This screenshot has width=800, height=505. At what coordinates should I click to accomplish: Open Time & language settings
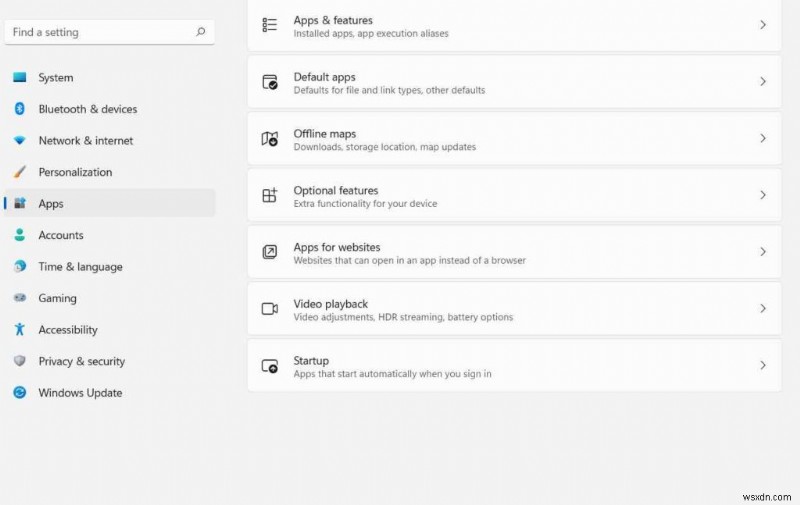(x=110, y=266)
